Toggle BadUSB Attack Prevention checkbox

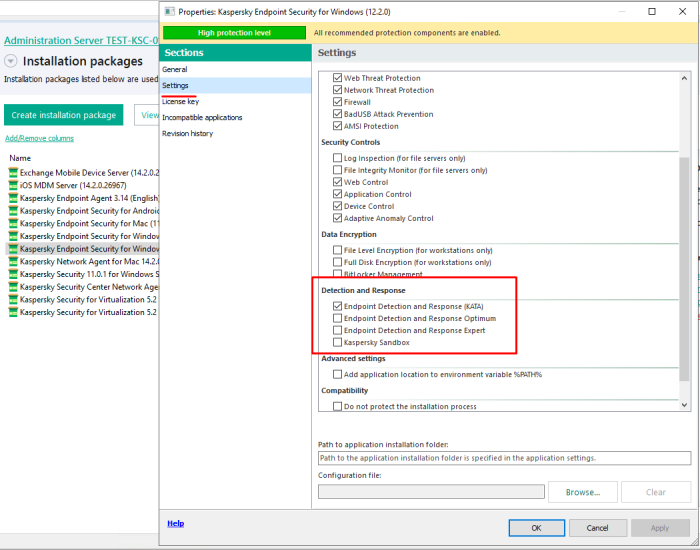[x=338, y=114]
